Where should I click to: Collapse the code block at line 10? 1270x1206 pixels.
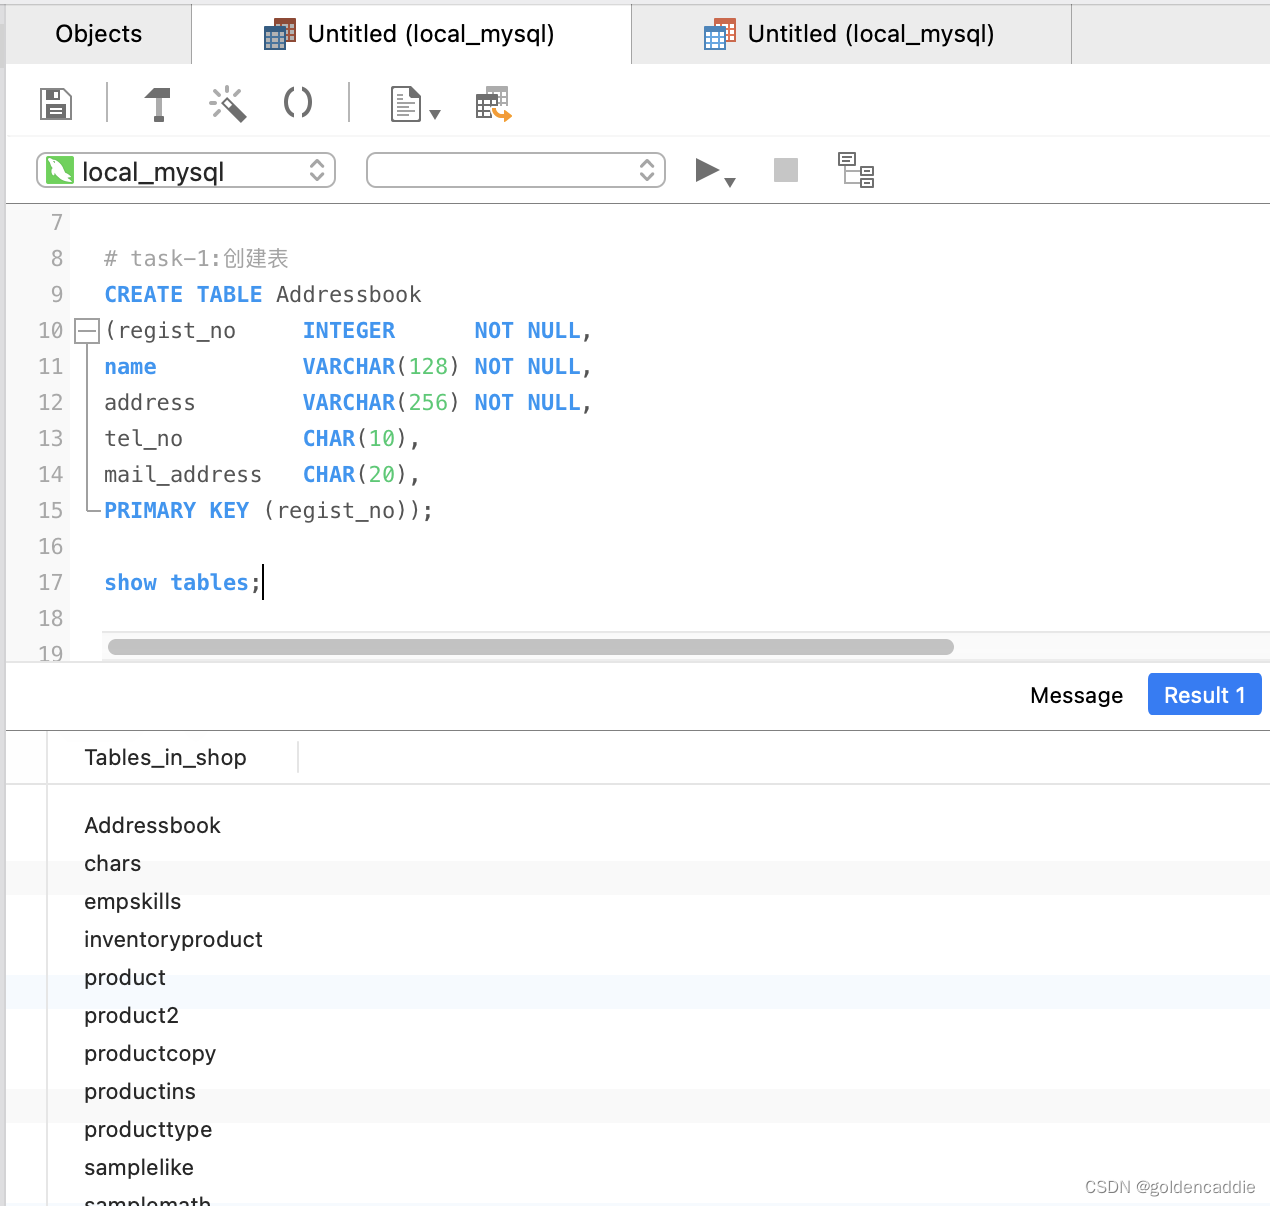87,330
